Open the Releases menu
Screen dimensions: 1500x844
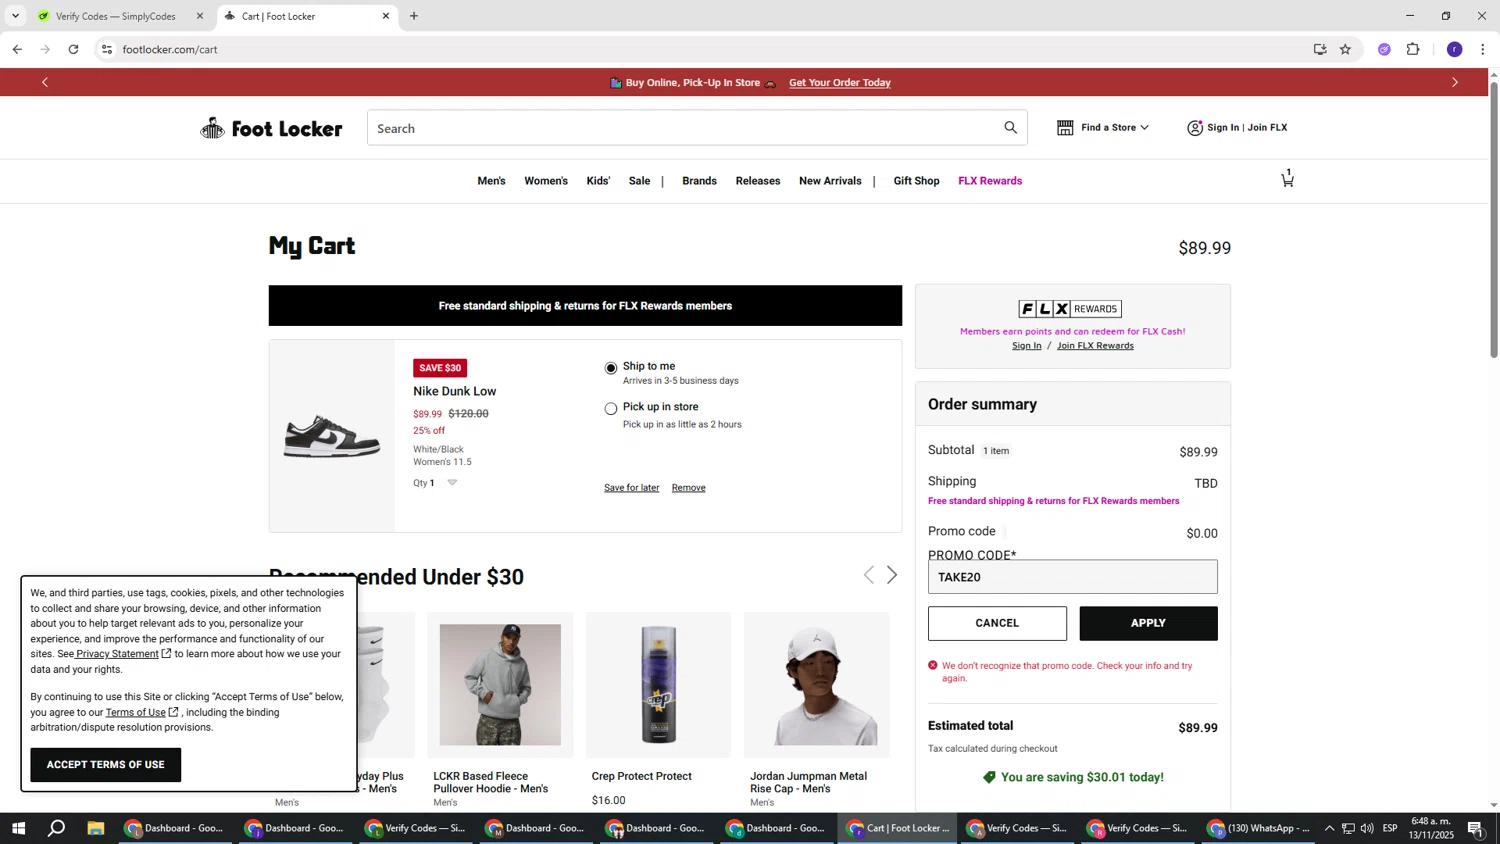758,181
